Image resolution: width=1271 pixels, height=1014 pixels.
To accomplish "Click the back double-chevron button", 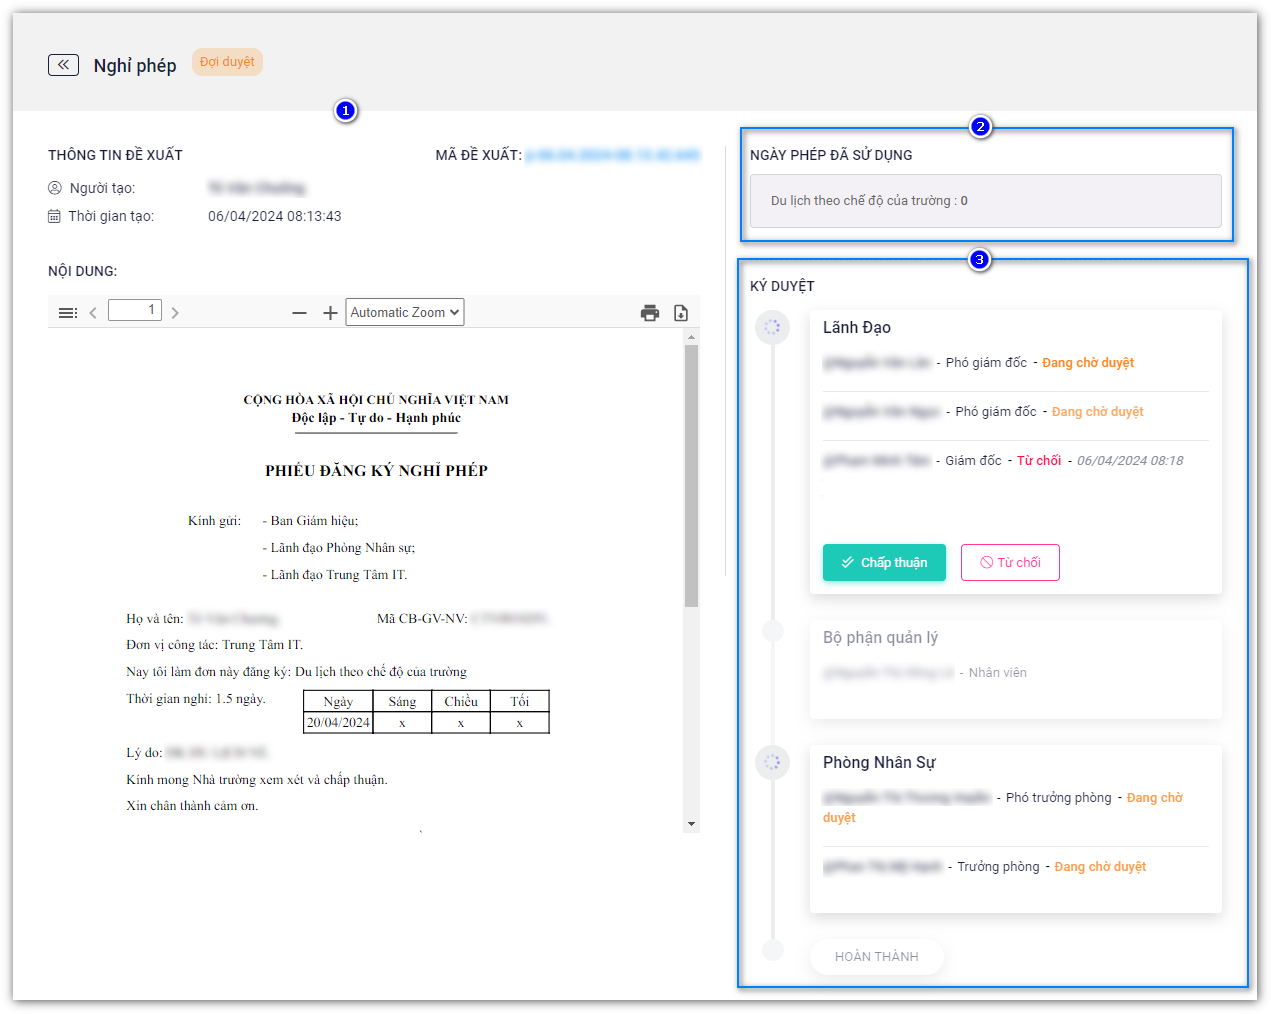I will pos(63,65).
